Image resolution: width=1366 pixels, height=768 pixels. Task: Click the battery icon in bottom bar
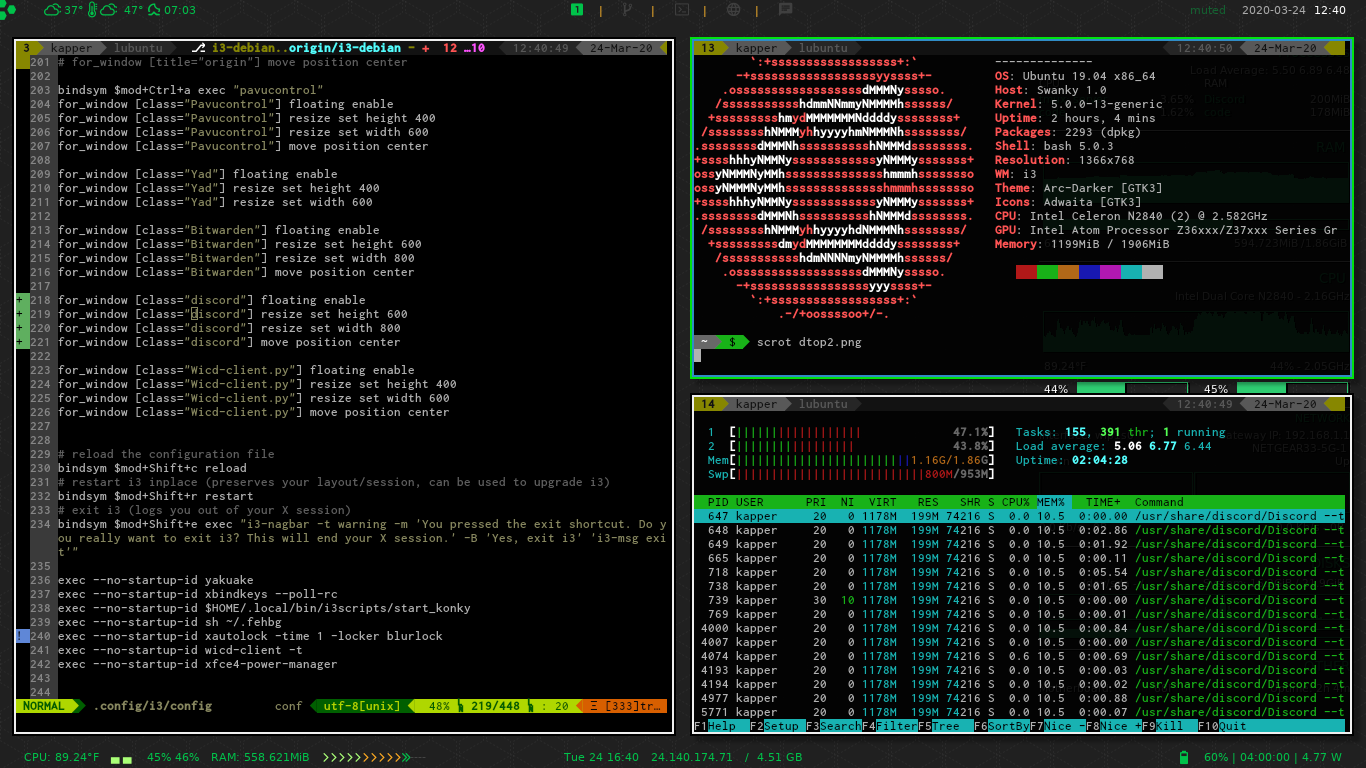click(1185, 757)
